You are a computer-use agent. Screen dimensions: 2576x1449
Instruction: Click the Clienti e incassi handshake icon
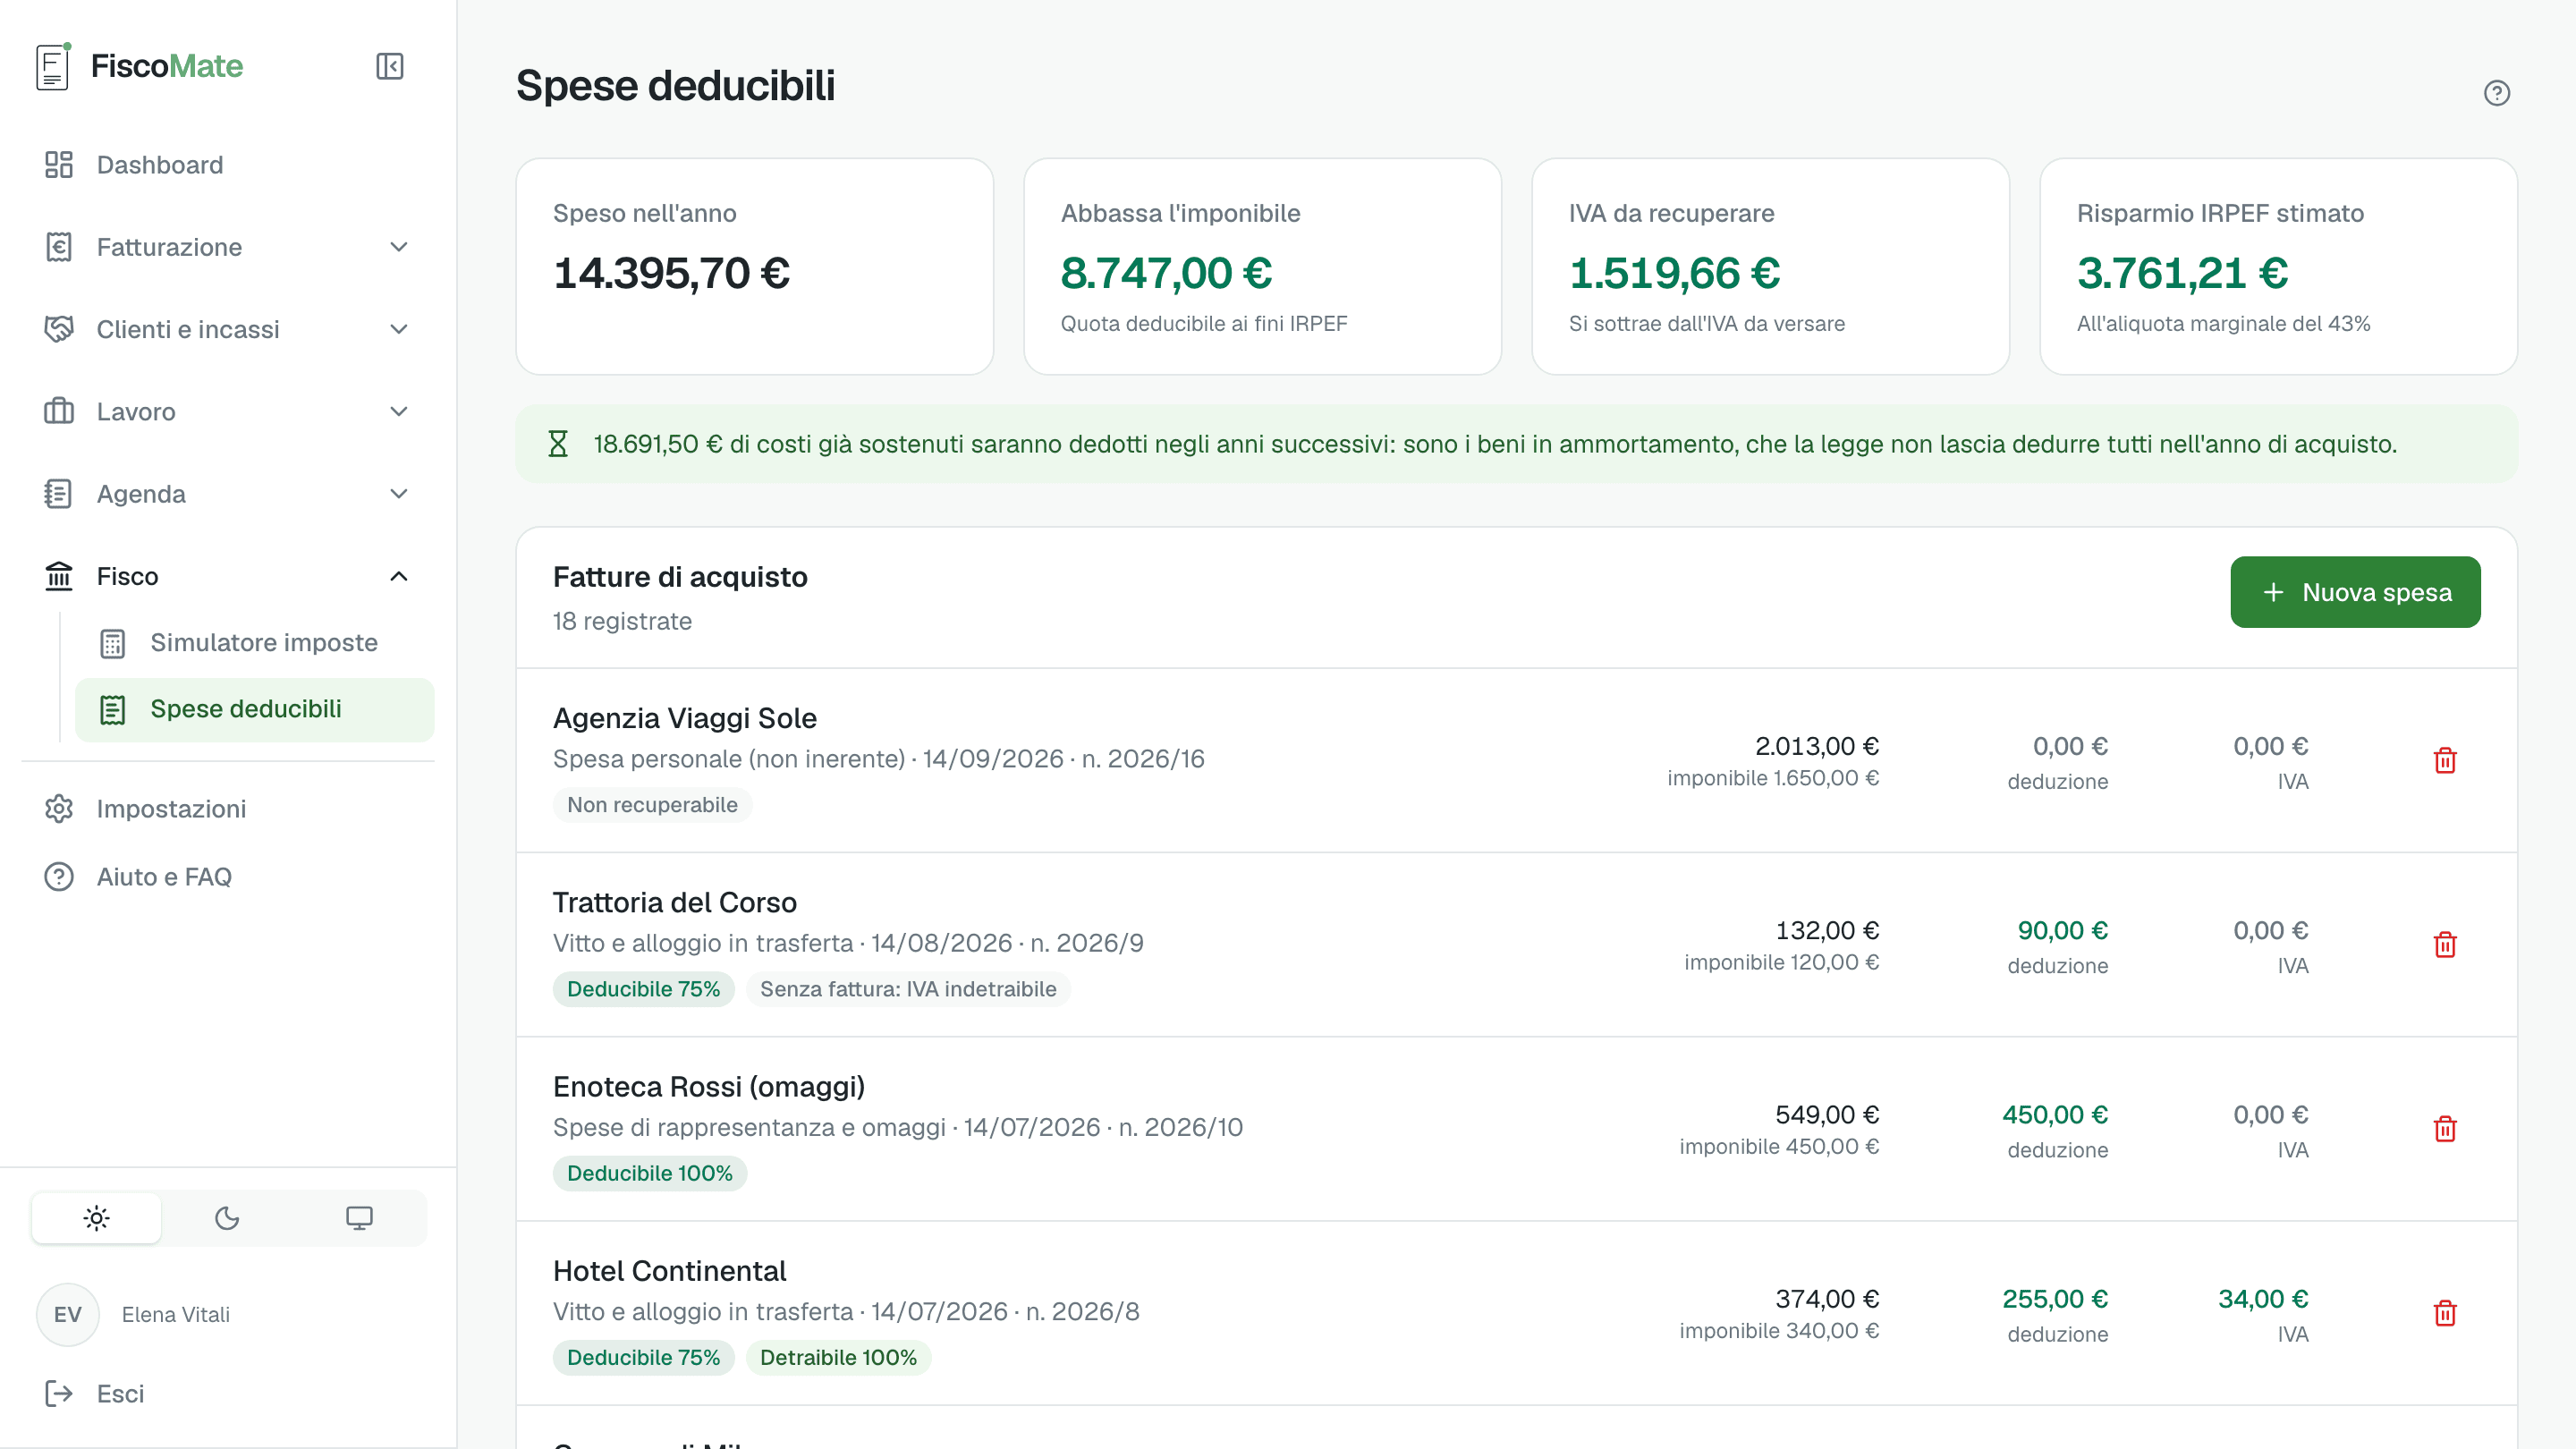click(x=59, y=329)
